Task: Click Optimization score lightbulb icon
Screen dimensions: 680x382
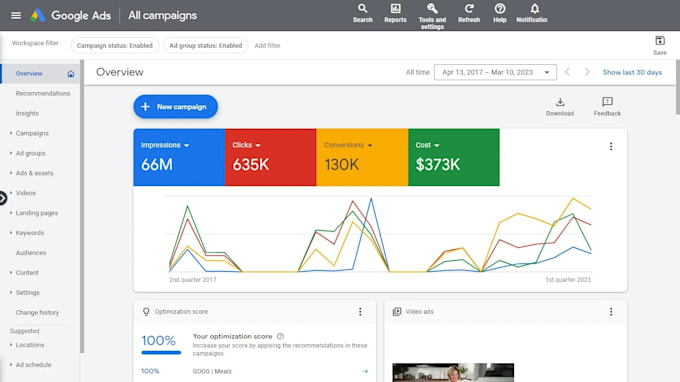Action: [x=146, y=312]
